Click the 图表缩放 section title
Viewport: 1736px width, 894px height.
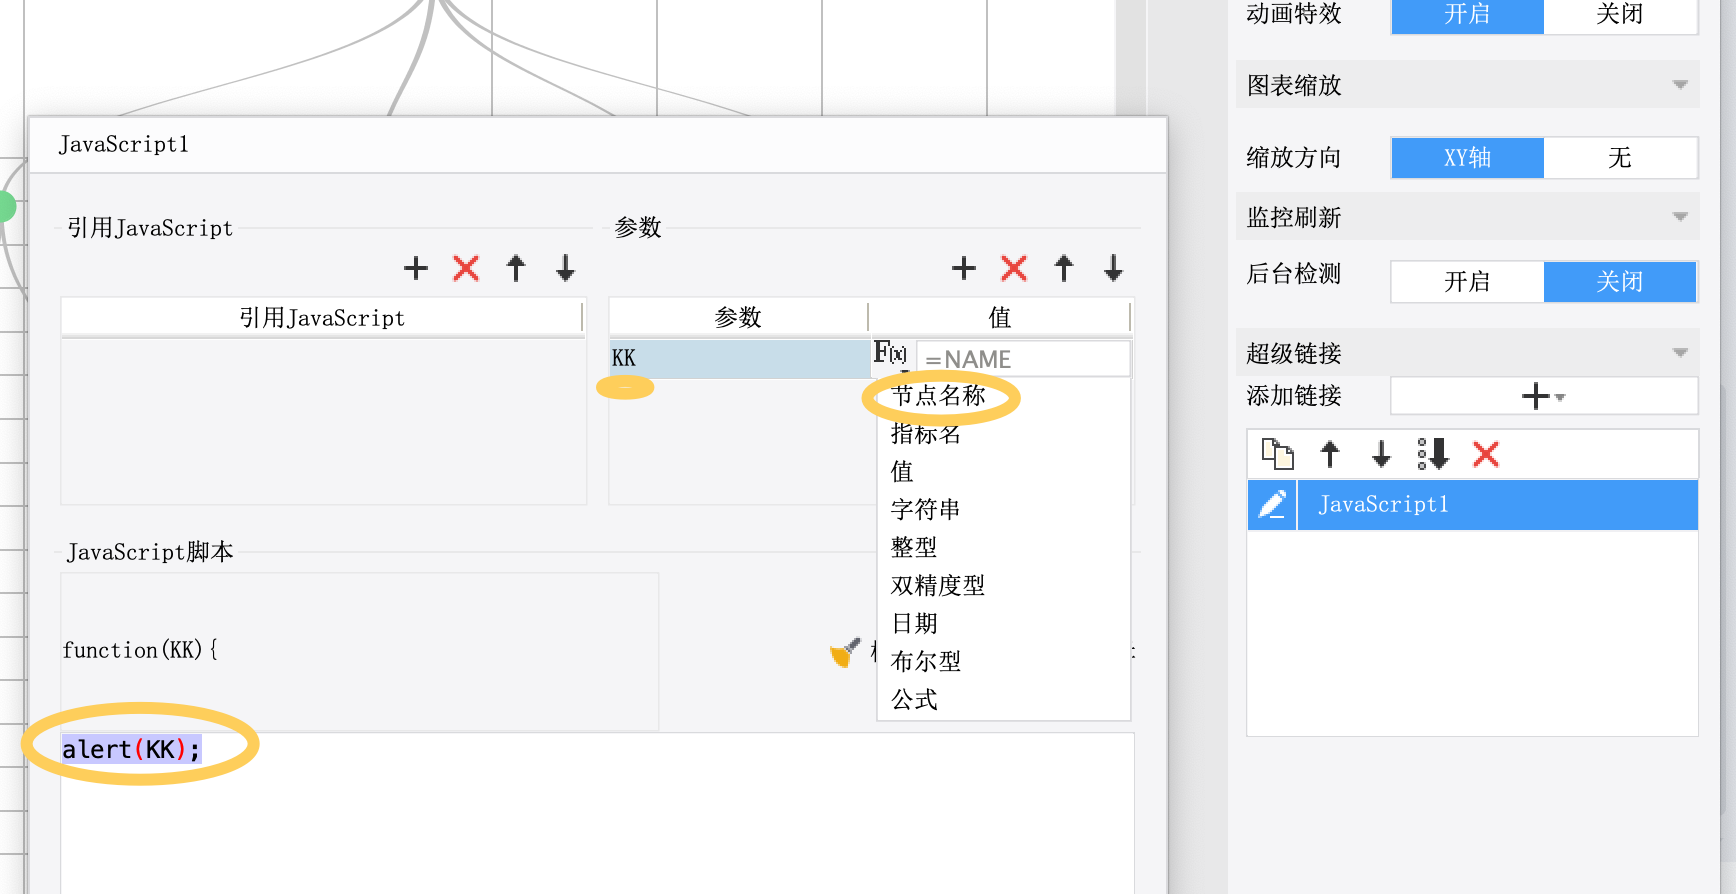tap(1294, 86)
